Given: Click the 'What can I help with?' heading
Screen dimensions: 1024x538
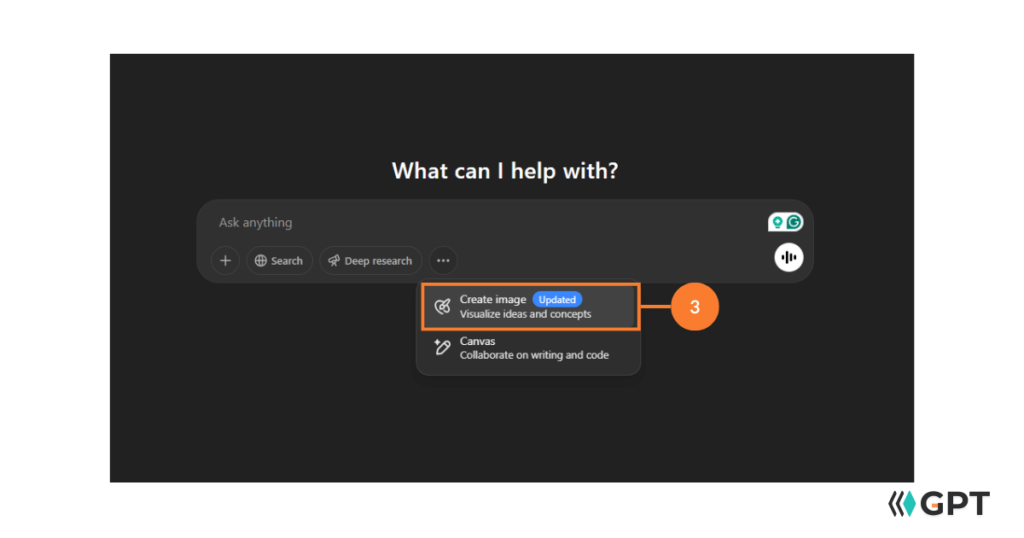Looking at the screenshot, I should [x=505, y=171].
